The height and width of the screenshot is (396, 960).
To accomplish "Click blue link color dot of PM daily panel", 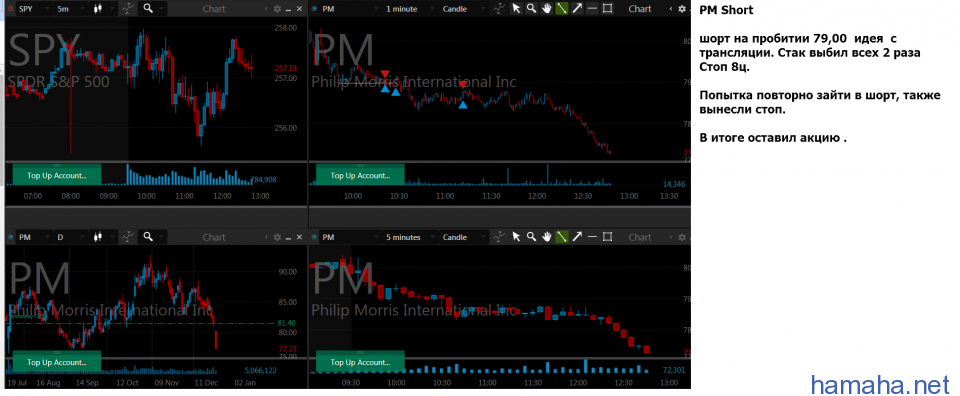I will 10,237.
